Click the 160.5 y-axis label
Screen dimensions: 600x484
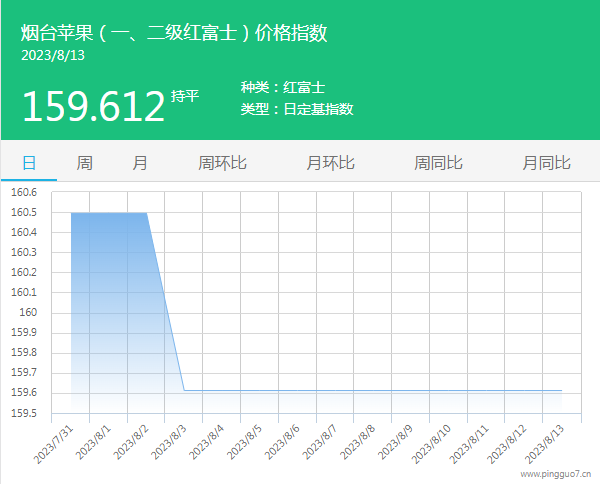click(x=24, y=213)
